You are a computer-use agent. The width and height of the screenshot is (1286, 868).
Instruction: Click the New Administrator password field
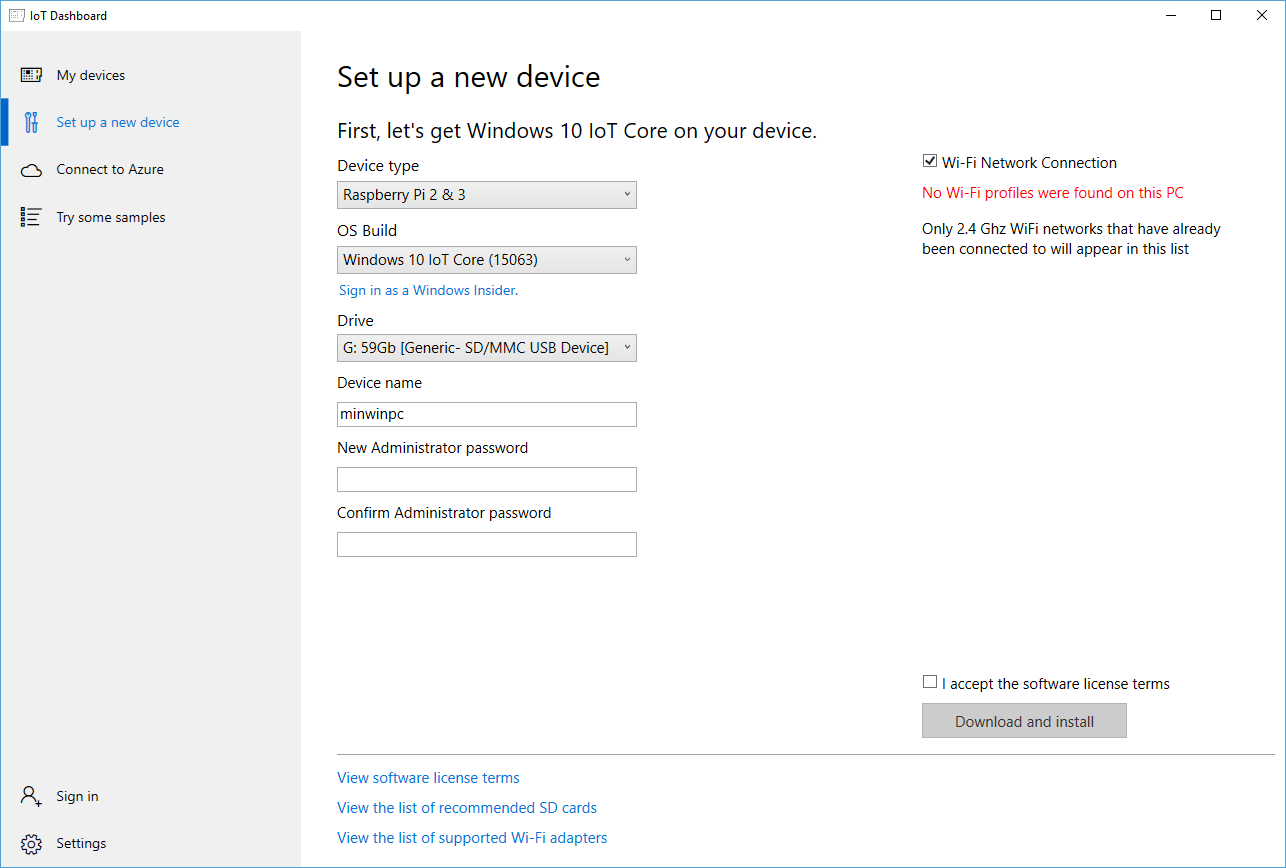(487, 479)
